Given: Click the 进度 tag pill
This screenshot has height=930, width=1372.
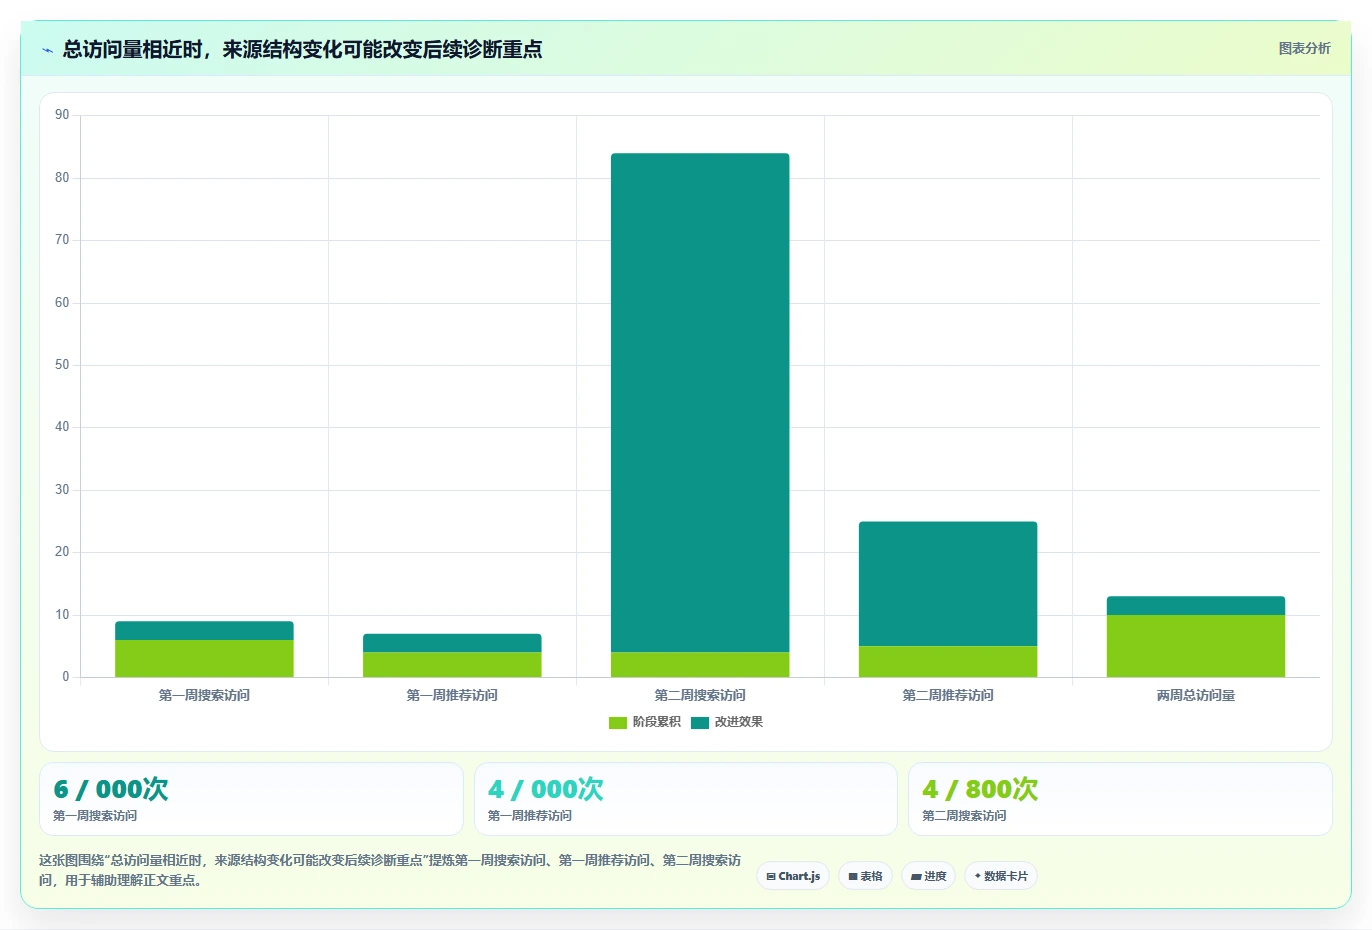Looking at the screenshot, I should [928, 876].
